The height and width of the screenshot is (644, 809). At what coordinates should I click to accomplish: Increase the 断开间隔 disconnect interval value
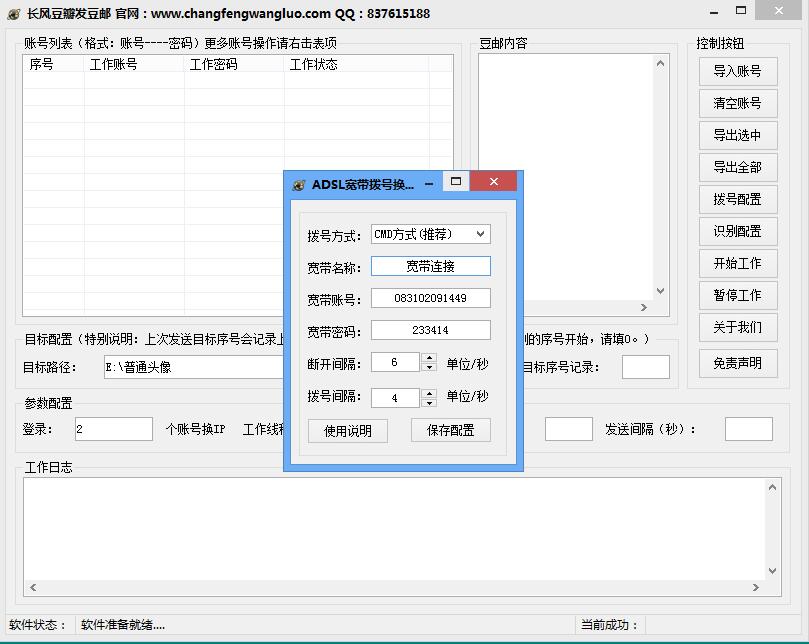click(431, 358)
